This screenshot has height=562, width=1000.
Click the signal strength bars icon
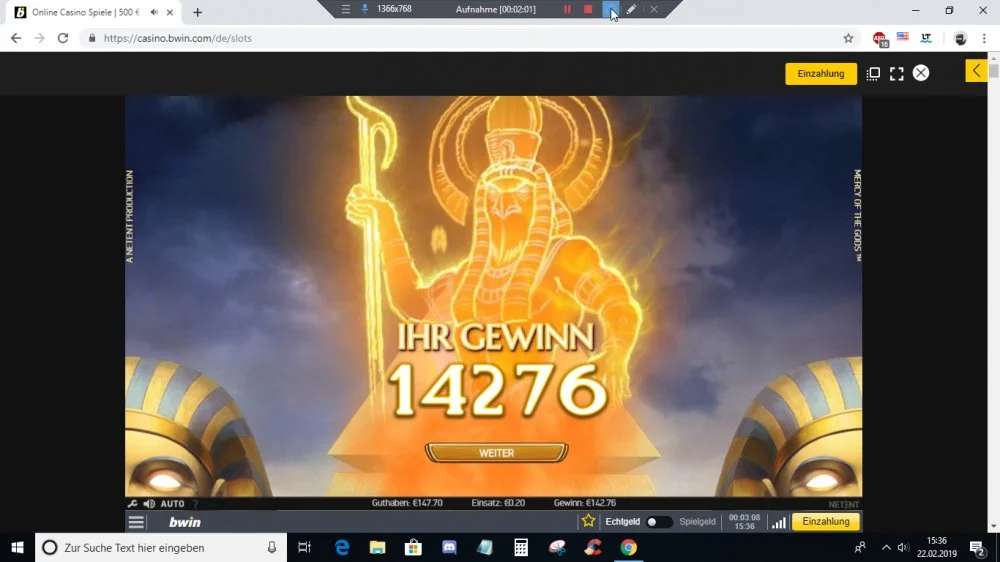click(x=779, y=522)
